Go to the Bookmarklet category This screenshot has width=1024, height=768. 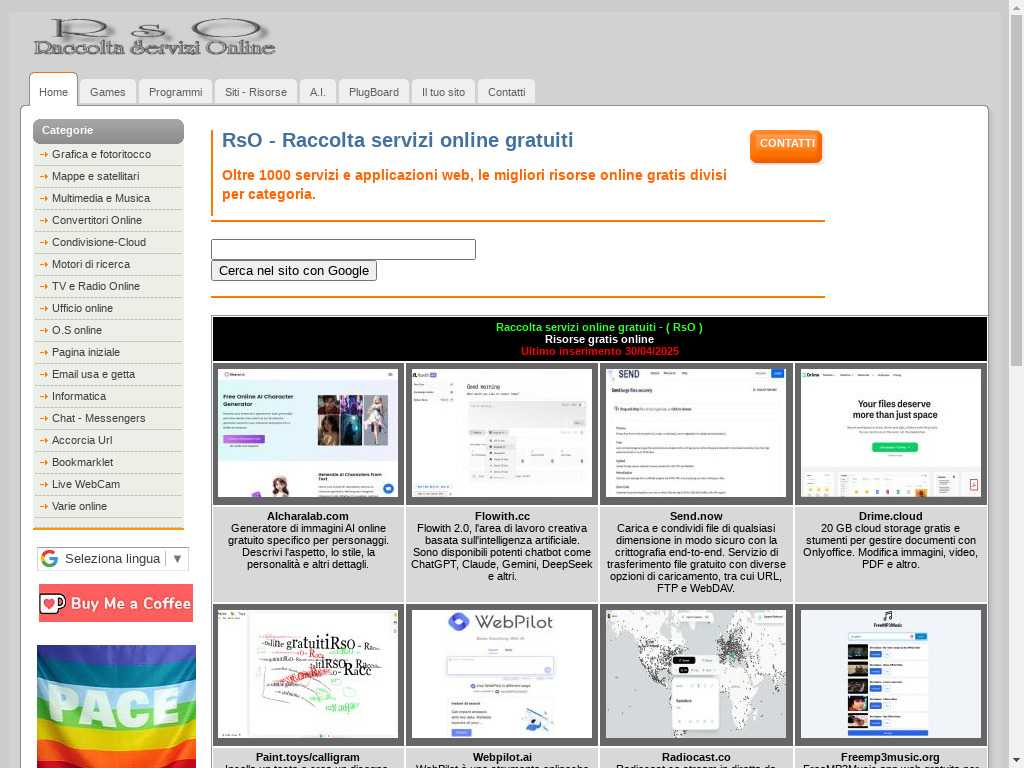(x=108, y=462)
